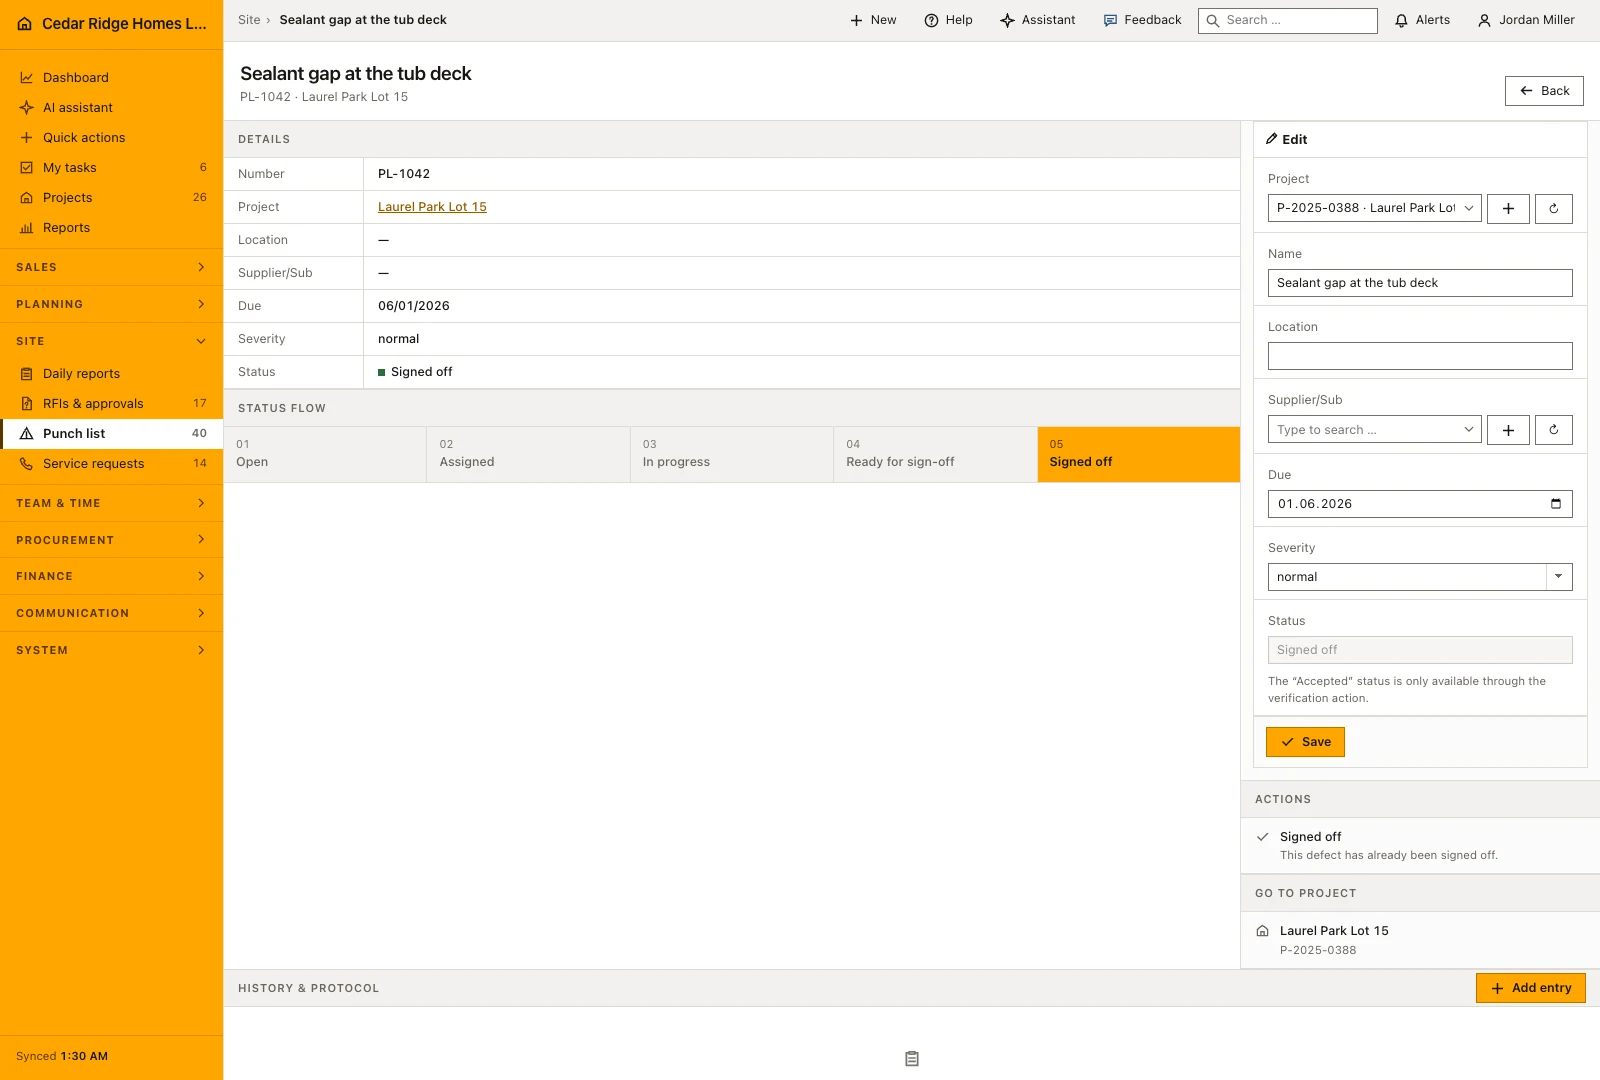Open RFIs & approvals
Image resolution: width=1600 pixels, height=1080 pixels.
111,403
